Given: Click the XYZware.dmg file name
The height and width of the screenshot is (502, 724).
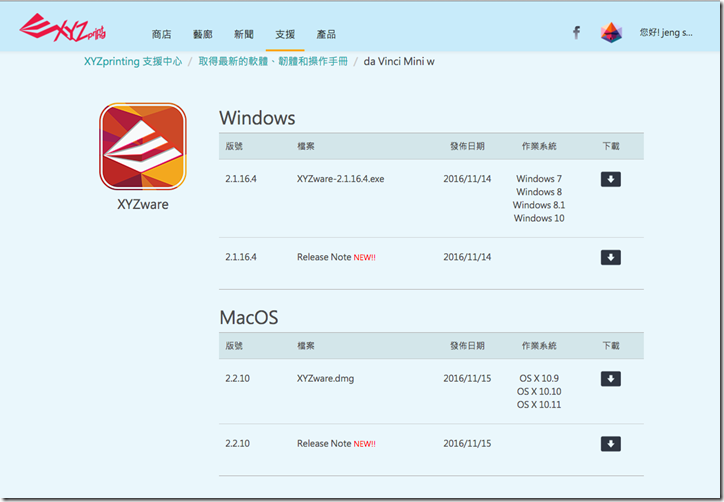Looking at the screenshot, I should click(x=326, y=378).
